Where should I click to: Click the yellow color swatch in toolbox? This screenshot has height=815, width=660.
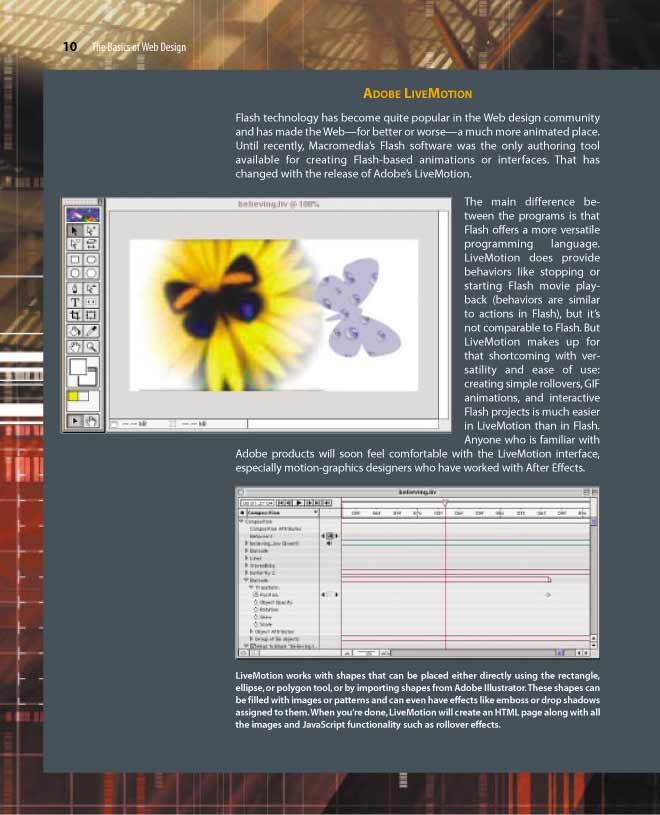click(72, 398)
